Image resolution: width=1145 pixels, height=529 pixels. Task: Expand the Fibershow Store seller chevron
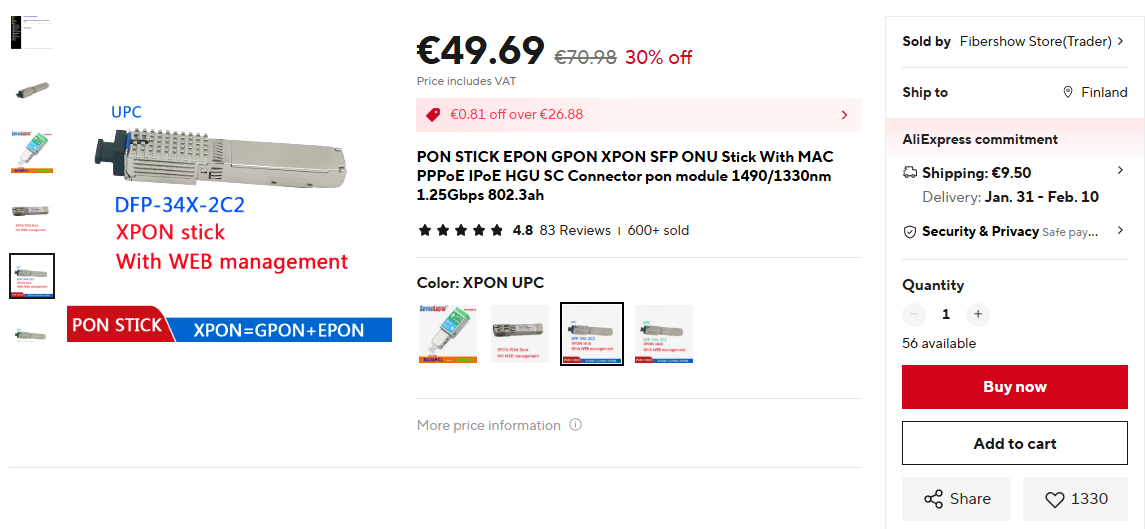(x=1121, y=42)
